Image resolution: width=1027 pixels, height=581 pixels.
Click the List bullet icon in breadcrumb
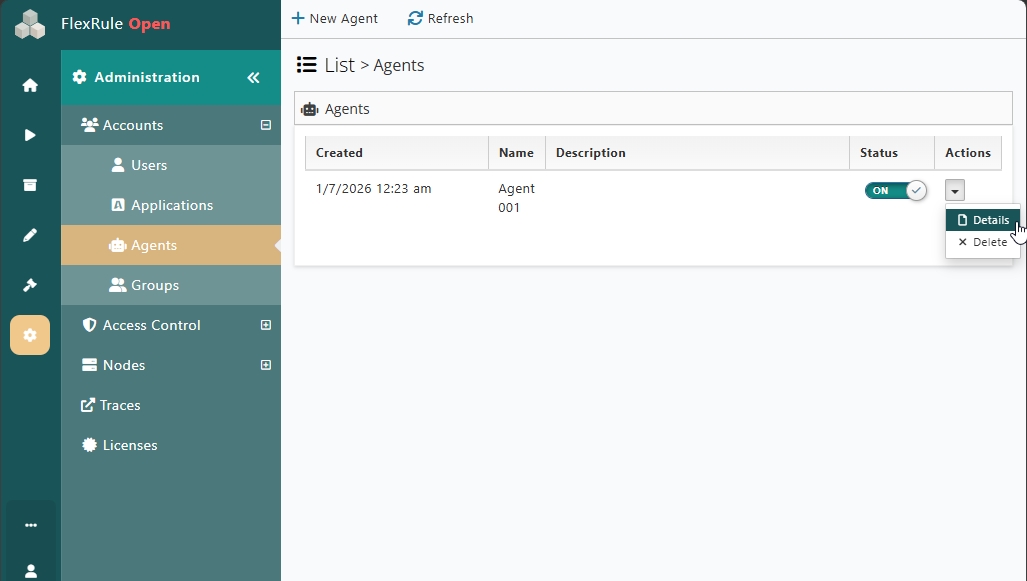coord(307,64)
